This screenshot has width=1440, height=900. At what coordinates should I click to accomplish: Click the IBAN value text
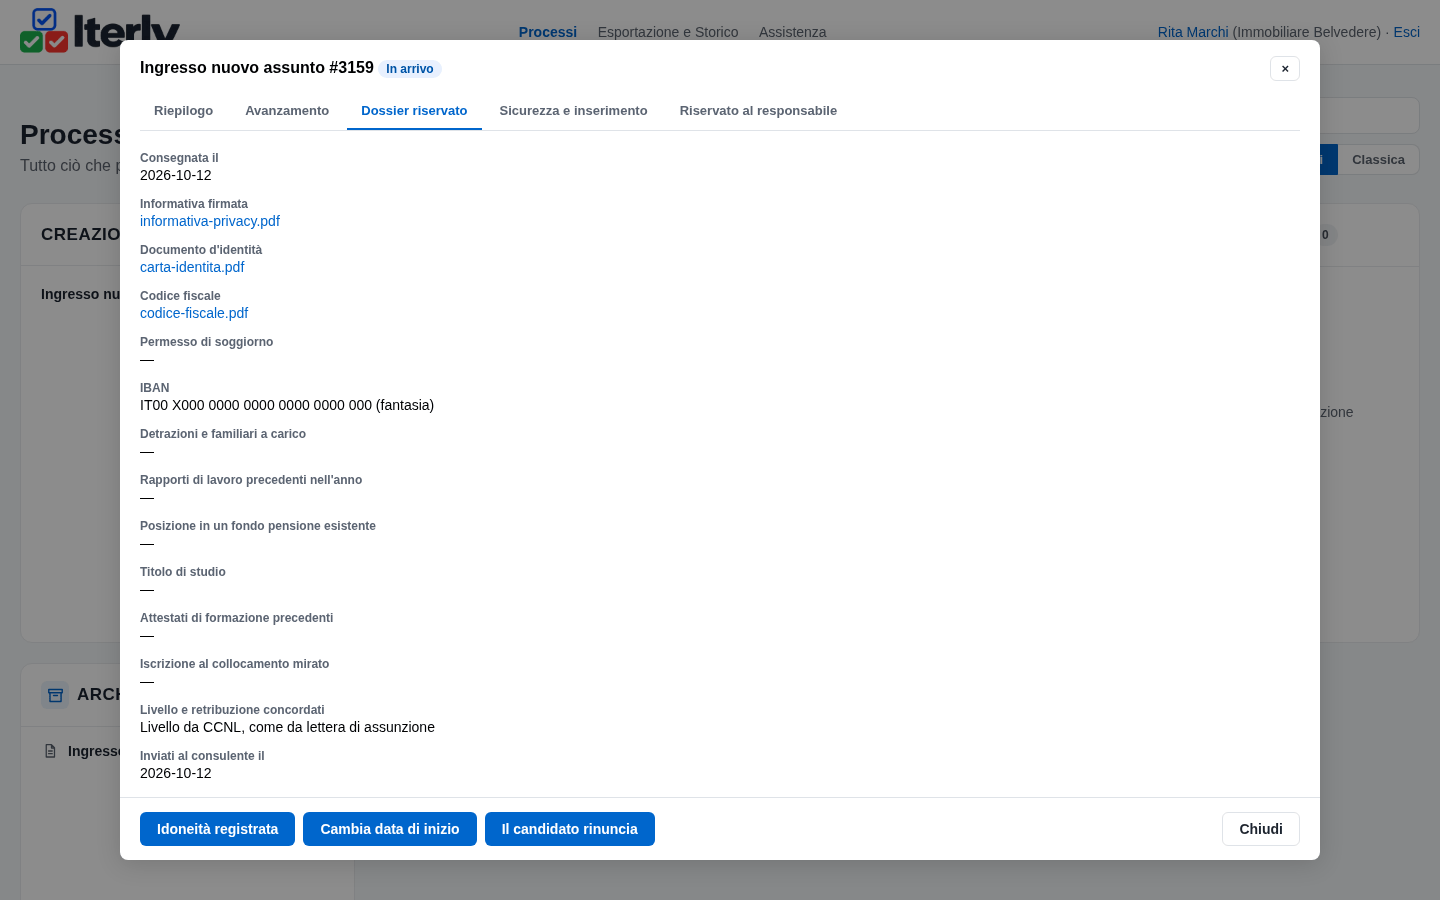287,405
